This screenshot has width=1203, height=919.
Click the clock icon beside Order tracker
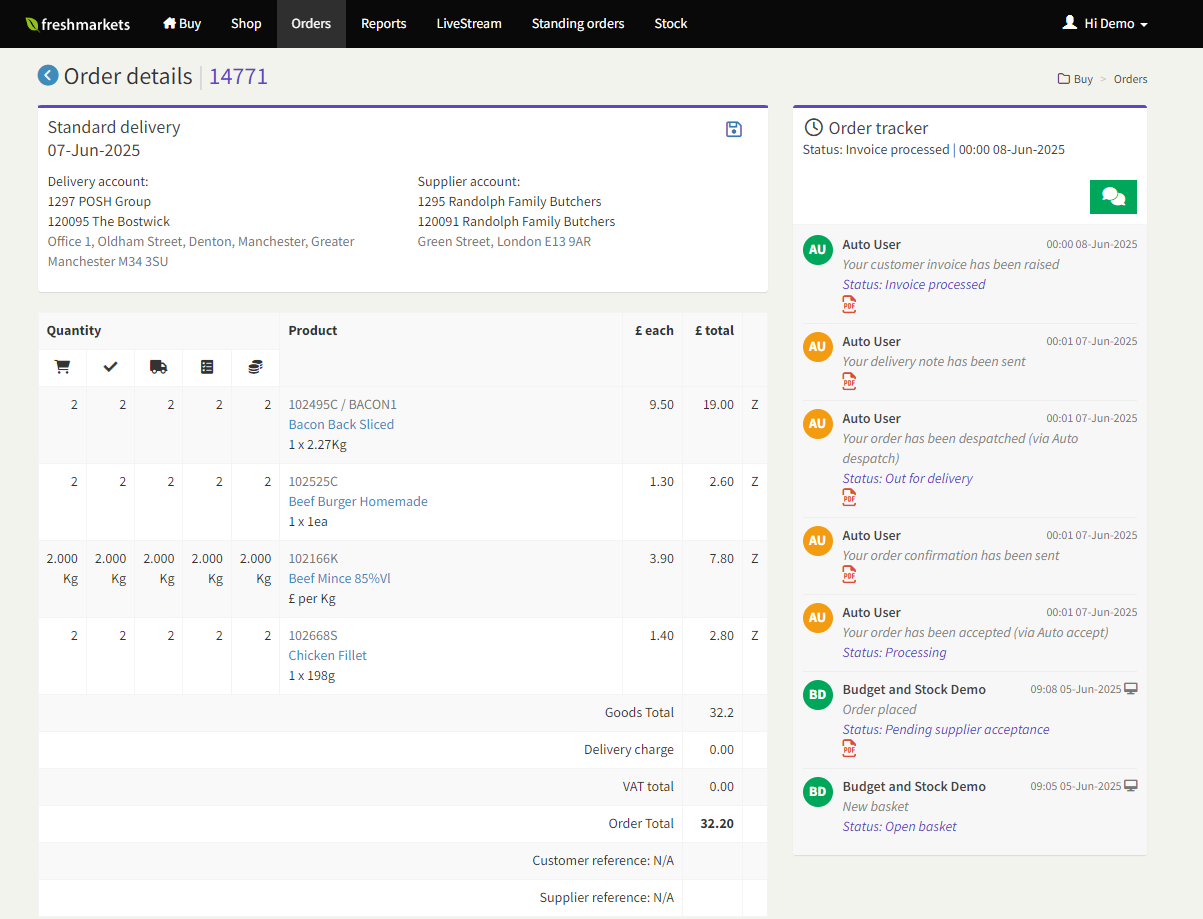pyautogui.click(x=814, y=127)
